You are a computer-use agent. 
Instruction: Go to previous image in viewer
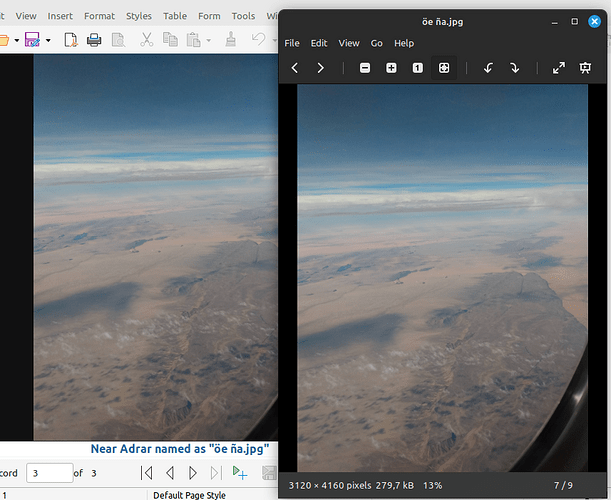(x=295, y=68)
